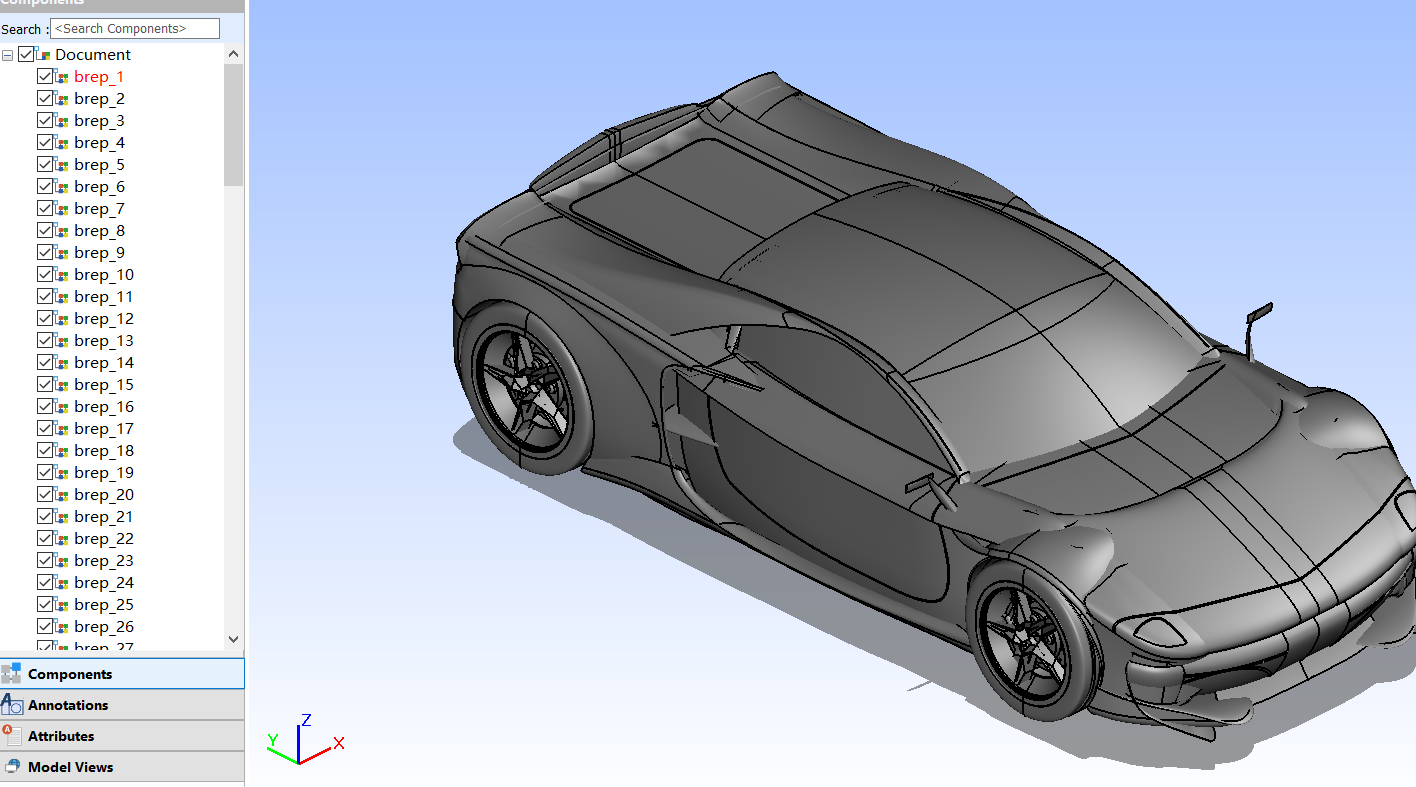Click the component icon beside brep_15
The image size is (1416, 787).
tap(62, 384)
